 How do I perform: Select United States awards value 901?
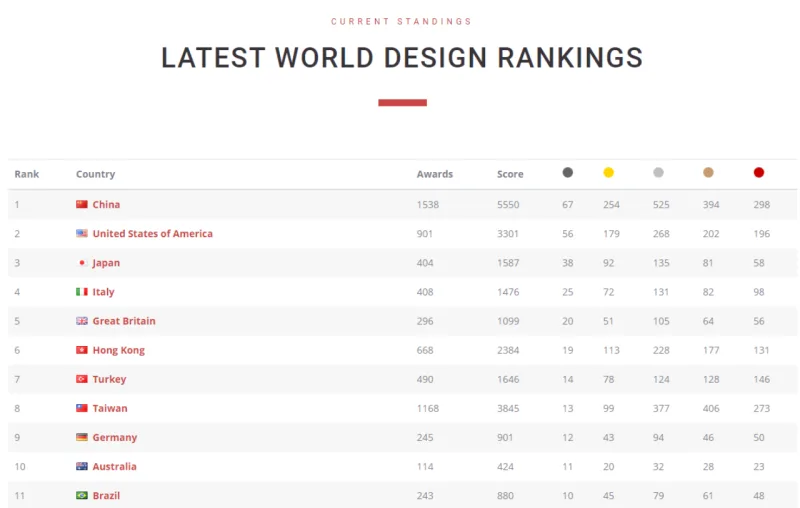(424, 234)
